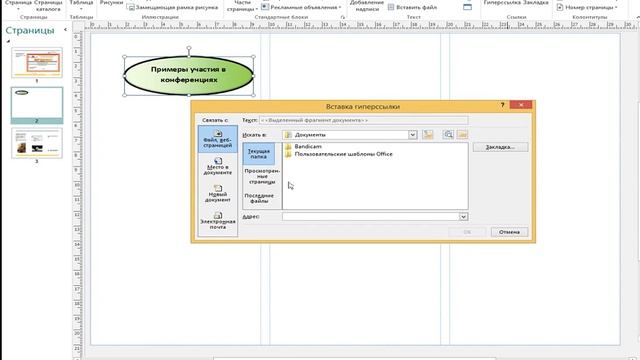Viewport: 640px width, 360px height.
Task: Click 'Страницы каталога' ribbon button
Action: [49, 6]
